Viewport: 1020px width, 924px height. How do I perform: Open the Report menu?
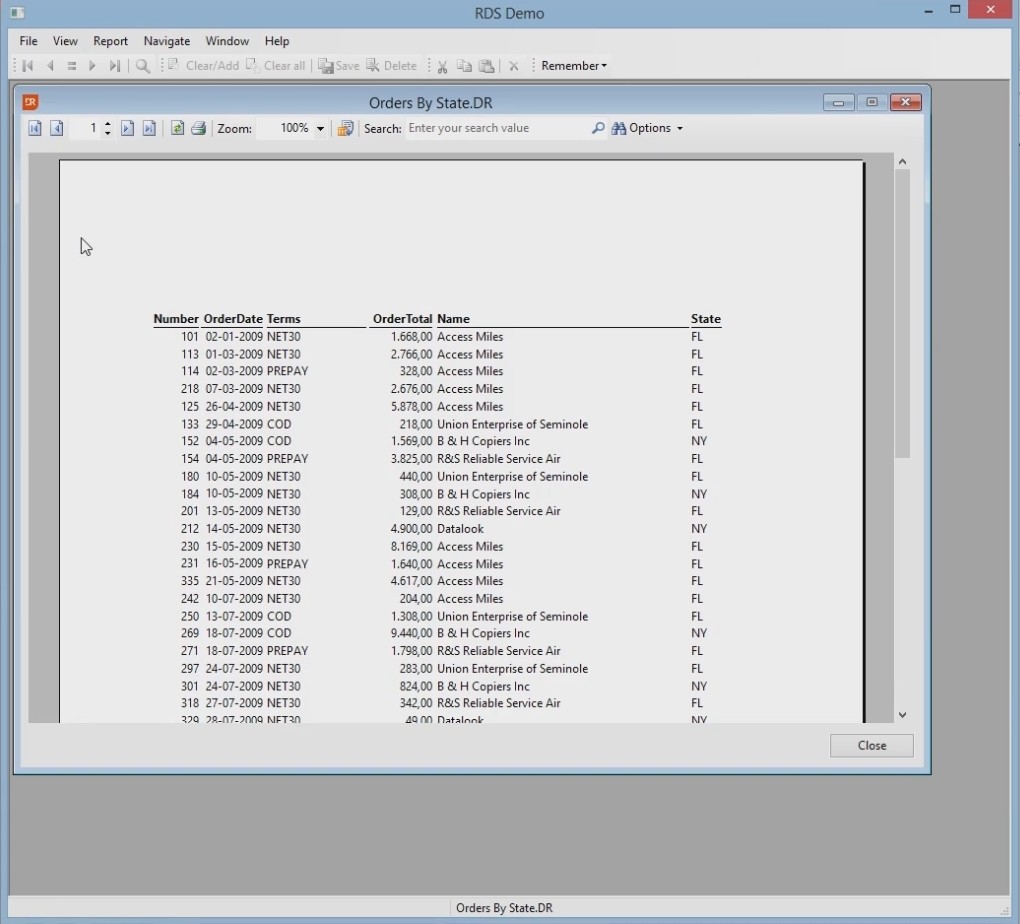(x=110, y=41)
